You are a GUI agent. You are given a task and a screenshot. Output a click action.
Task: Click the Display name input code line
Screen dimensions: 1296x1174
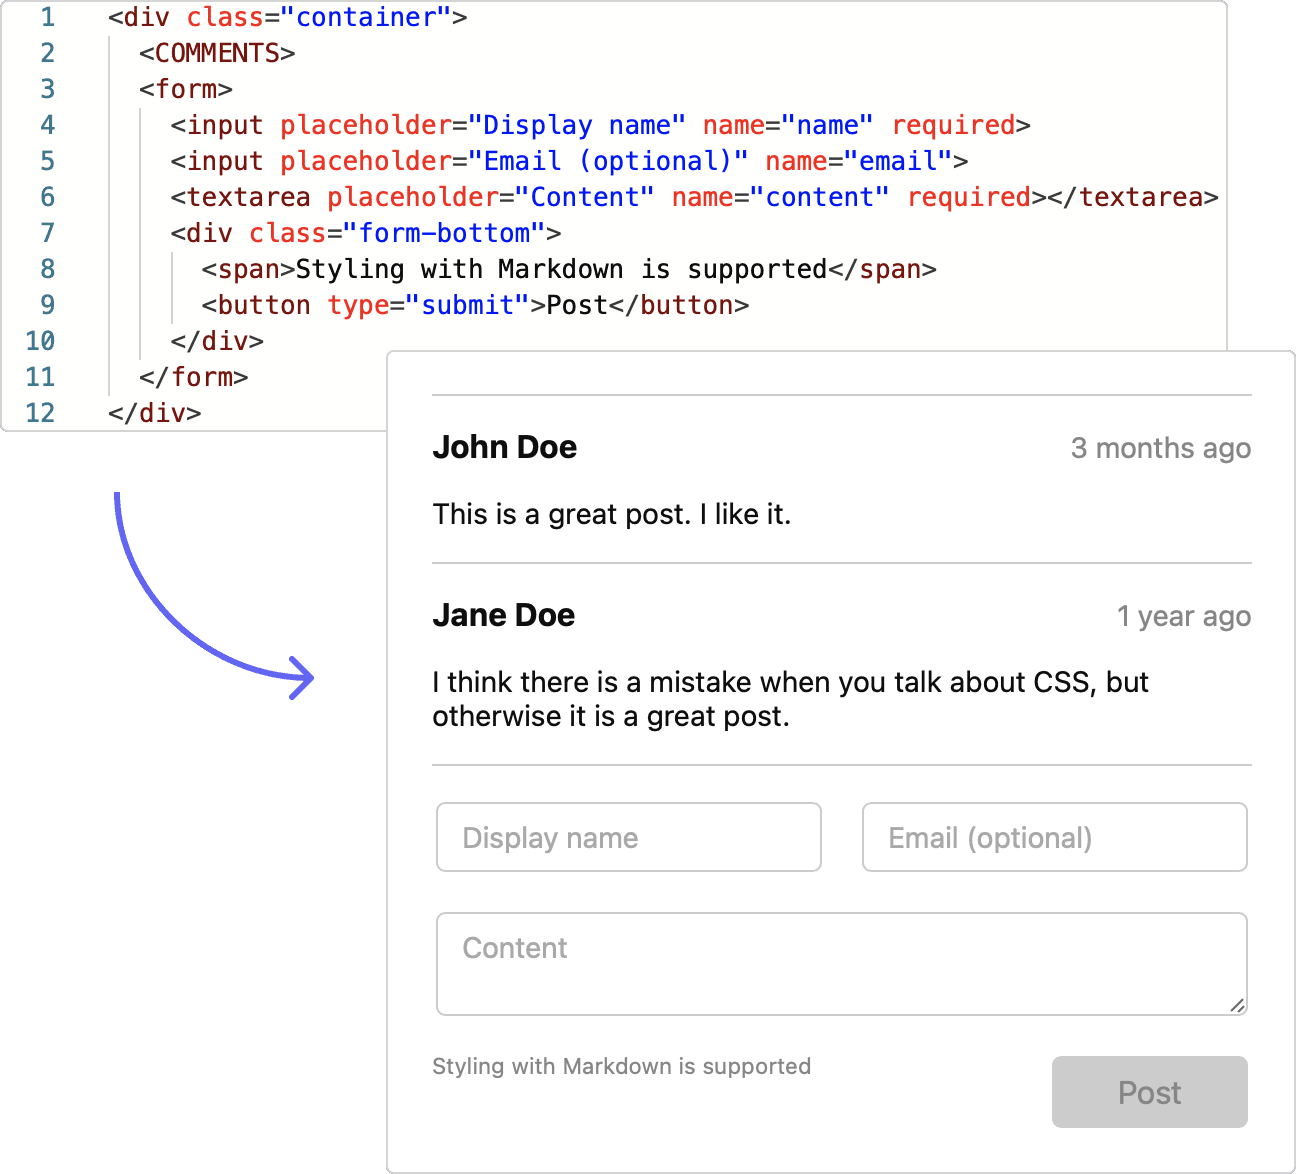(600, 125)
